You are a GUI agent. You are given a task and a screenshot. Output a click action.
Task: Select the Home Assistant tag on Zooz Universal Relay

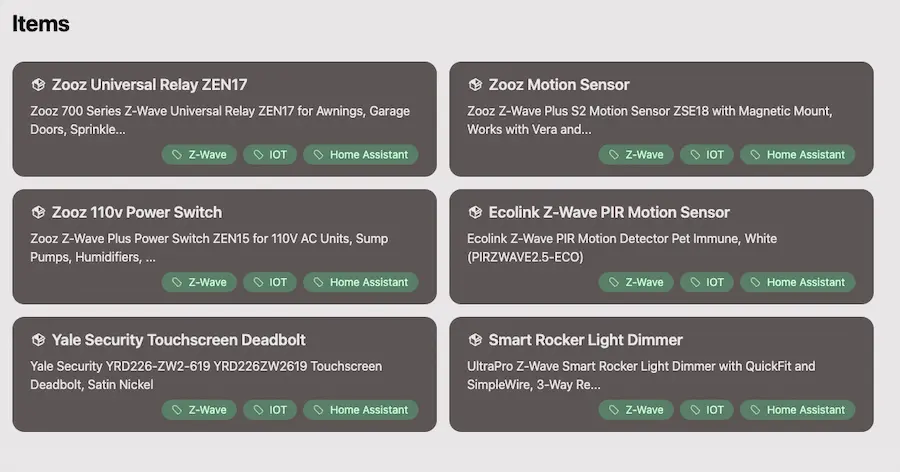[x=360, y=154]
